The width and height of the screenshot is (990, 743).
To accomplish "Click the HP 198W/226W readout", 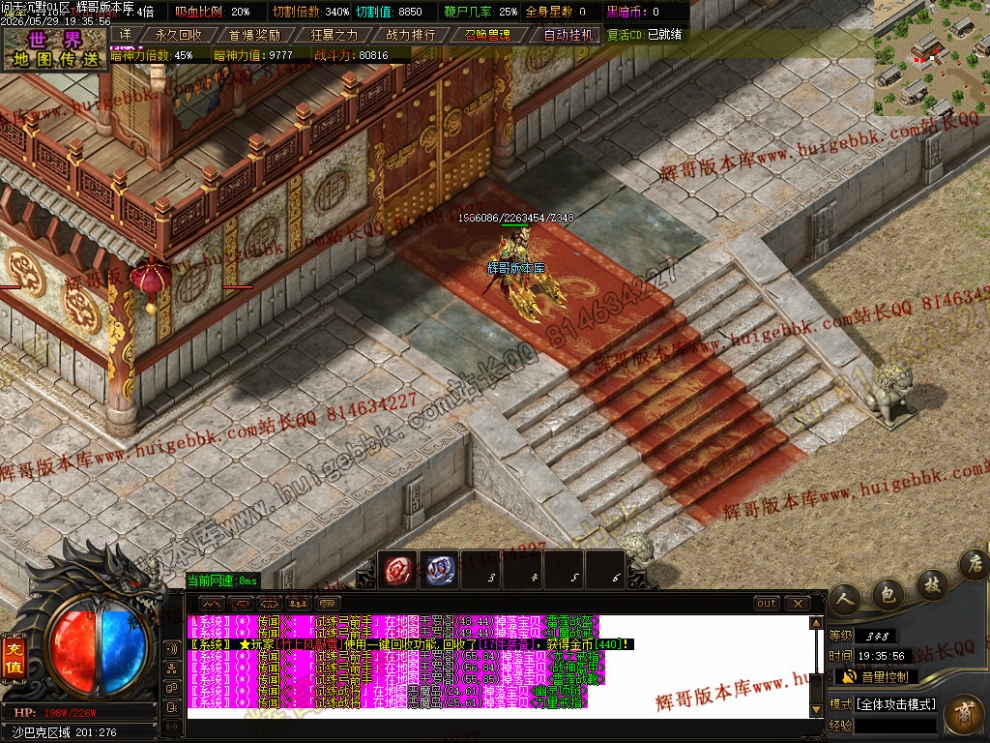I will coord(56,713).
